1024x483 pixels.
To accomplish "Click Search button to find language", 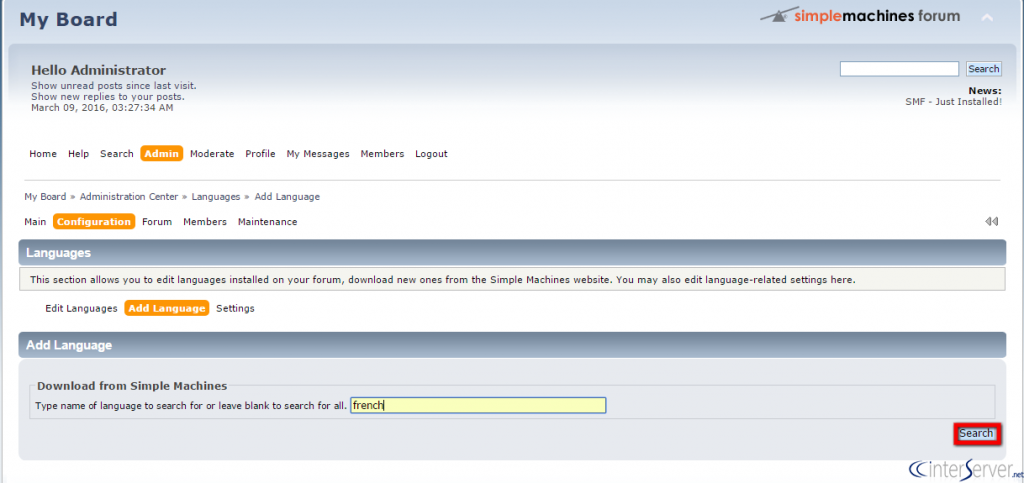I will [x=976, y=433].
